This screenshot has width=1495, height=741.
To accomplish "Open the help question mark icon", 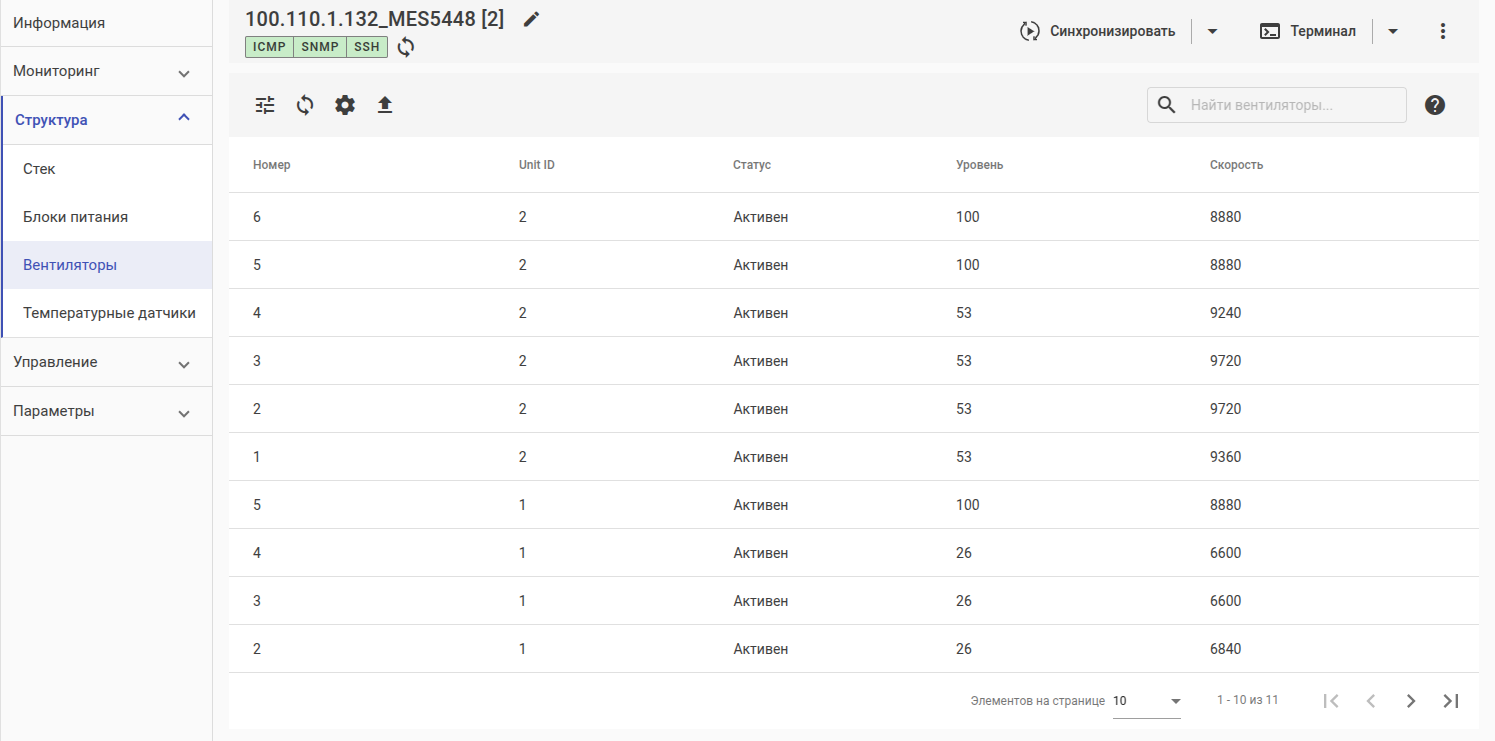I will pos(1435,105).
